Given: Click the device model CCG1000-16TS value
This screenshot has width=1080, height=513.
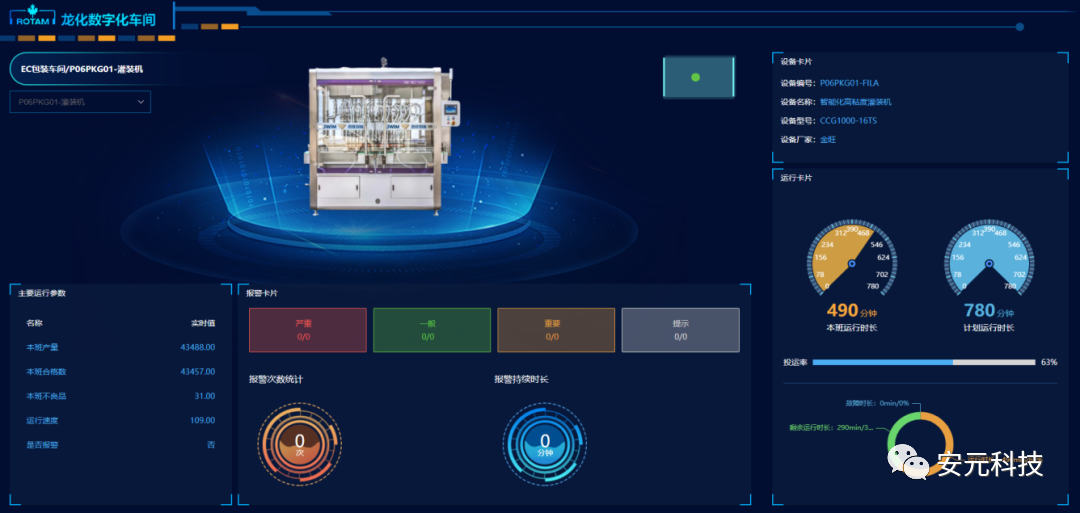Looking at the screenshot, I should 848,121.
